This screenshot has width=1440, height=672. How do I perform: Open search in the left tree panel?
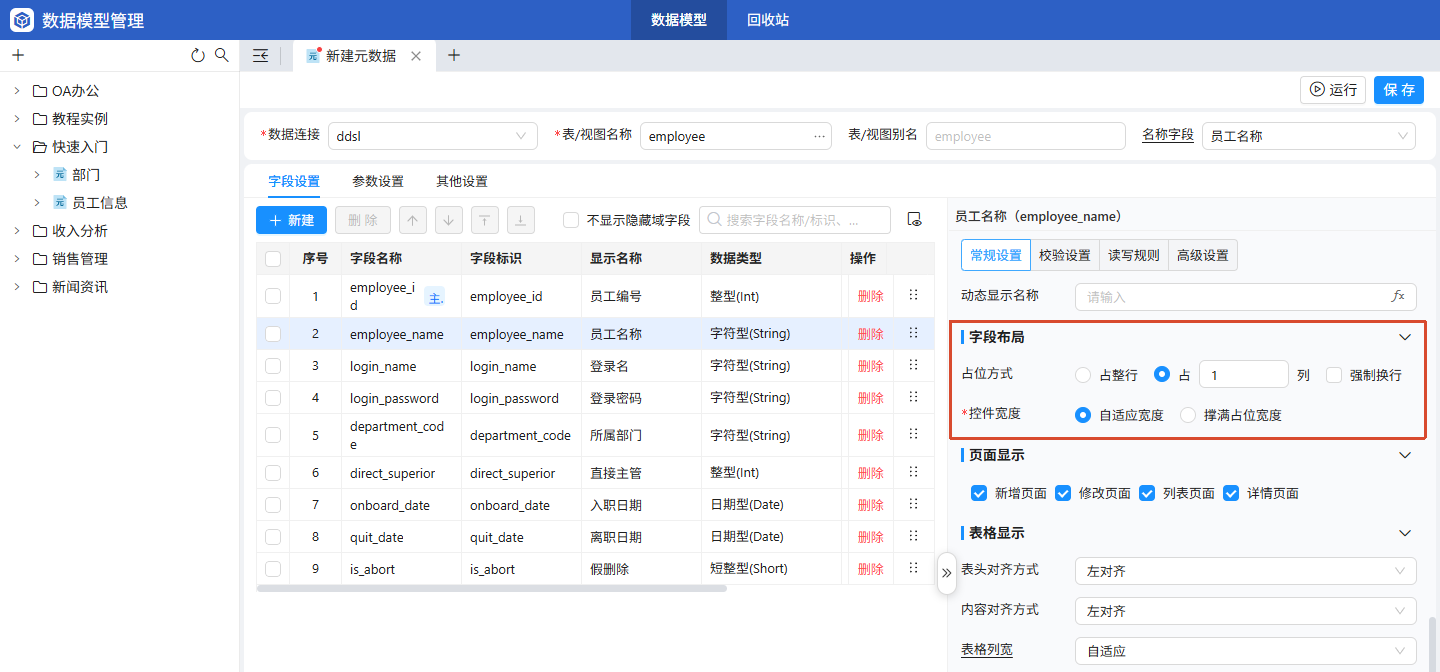click(222, 55)
